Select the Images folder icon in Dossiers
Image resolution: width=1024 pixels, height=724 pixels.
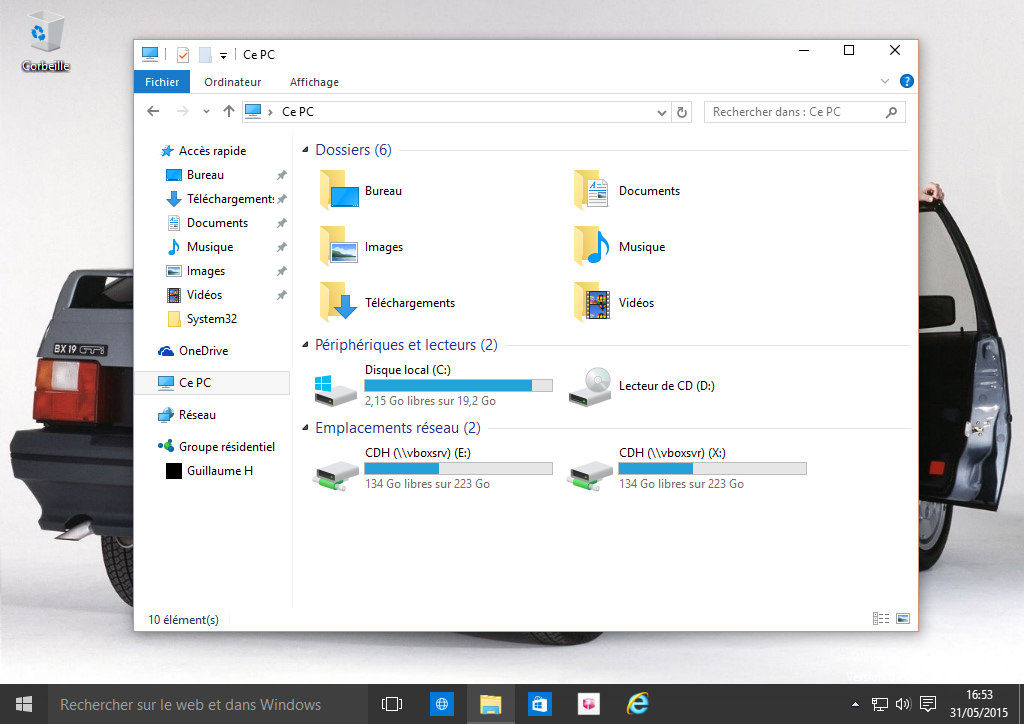click(x=339, y=246)
